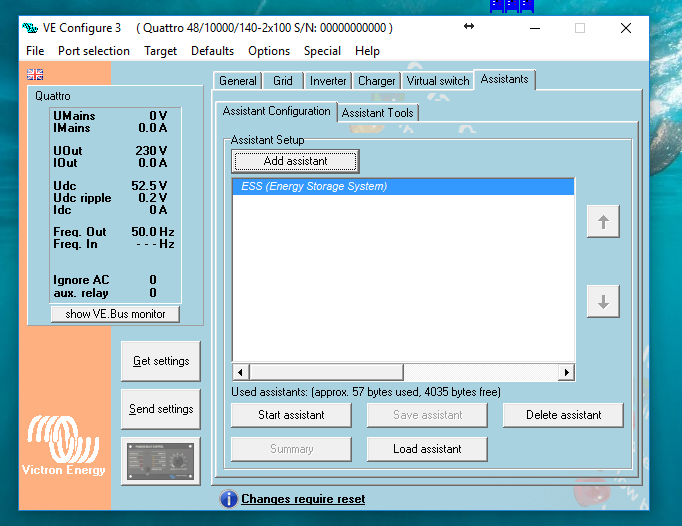Click the Changes require reset link
The width and height of the screenshot is (682, 526).
pyautogui.click(x=303, y=499)
